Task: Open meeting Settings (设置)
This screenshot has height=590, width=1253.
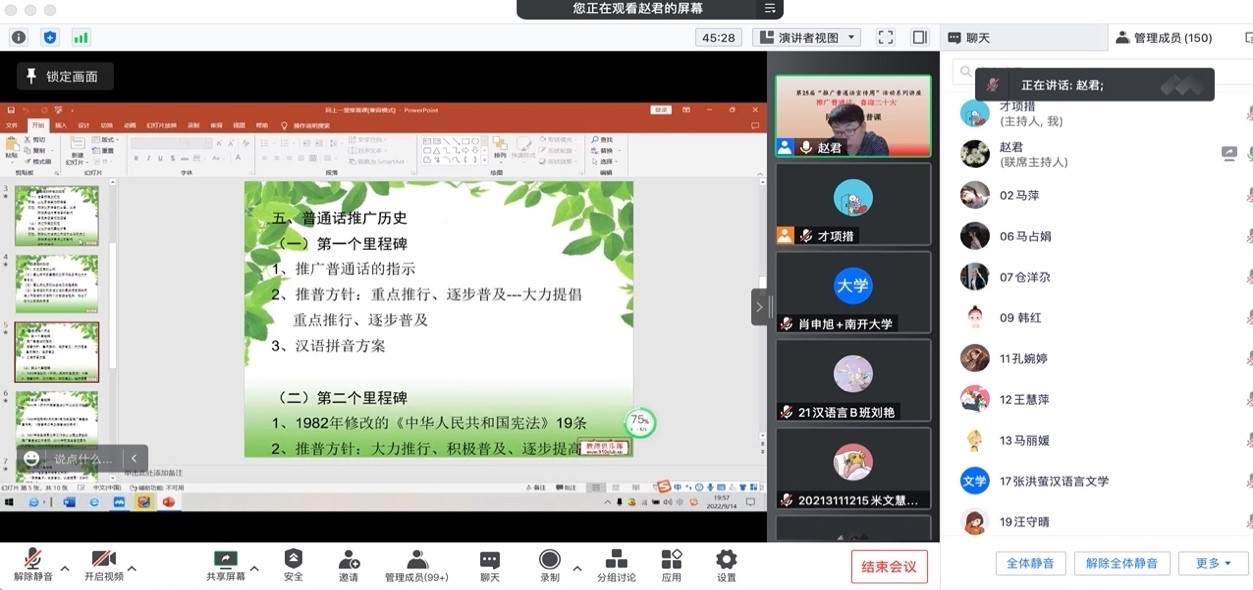Action: click(x=726, y=565)
